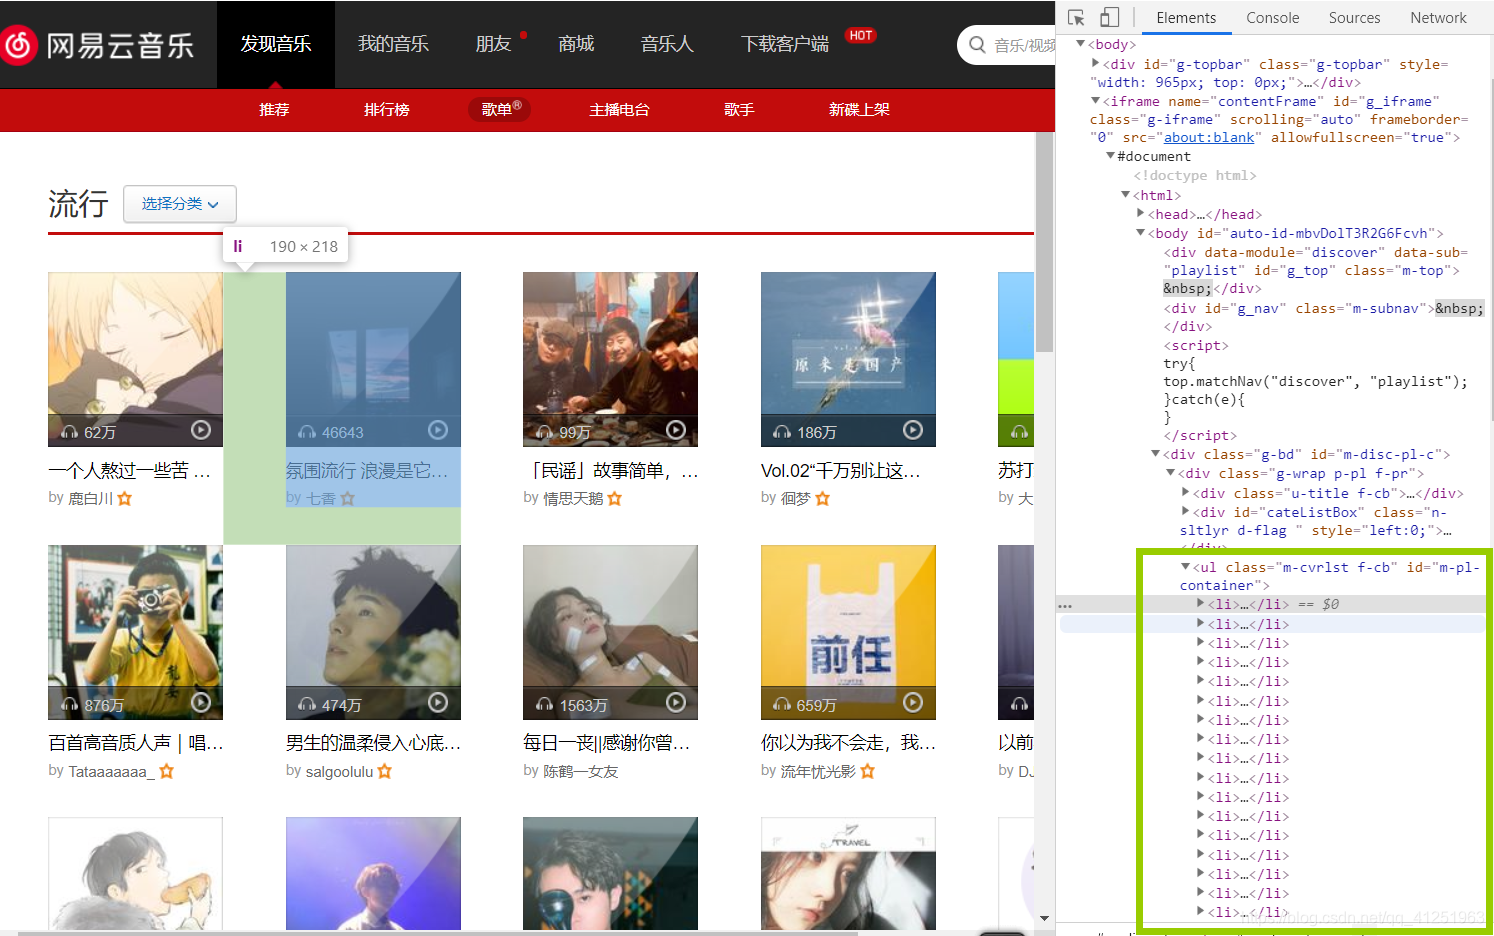Screen dimensions: 1494x936
Task: Switch to the Console tab in DevTools
Action: [x=1272, y=18]
